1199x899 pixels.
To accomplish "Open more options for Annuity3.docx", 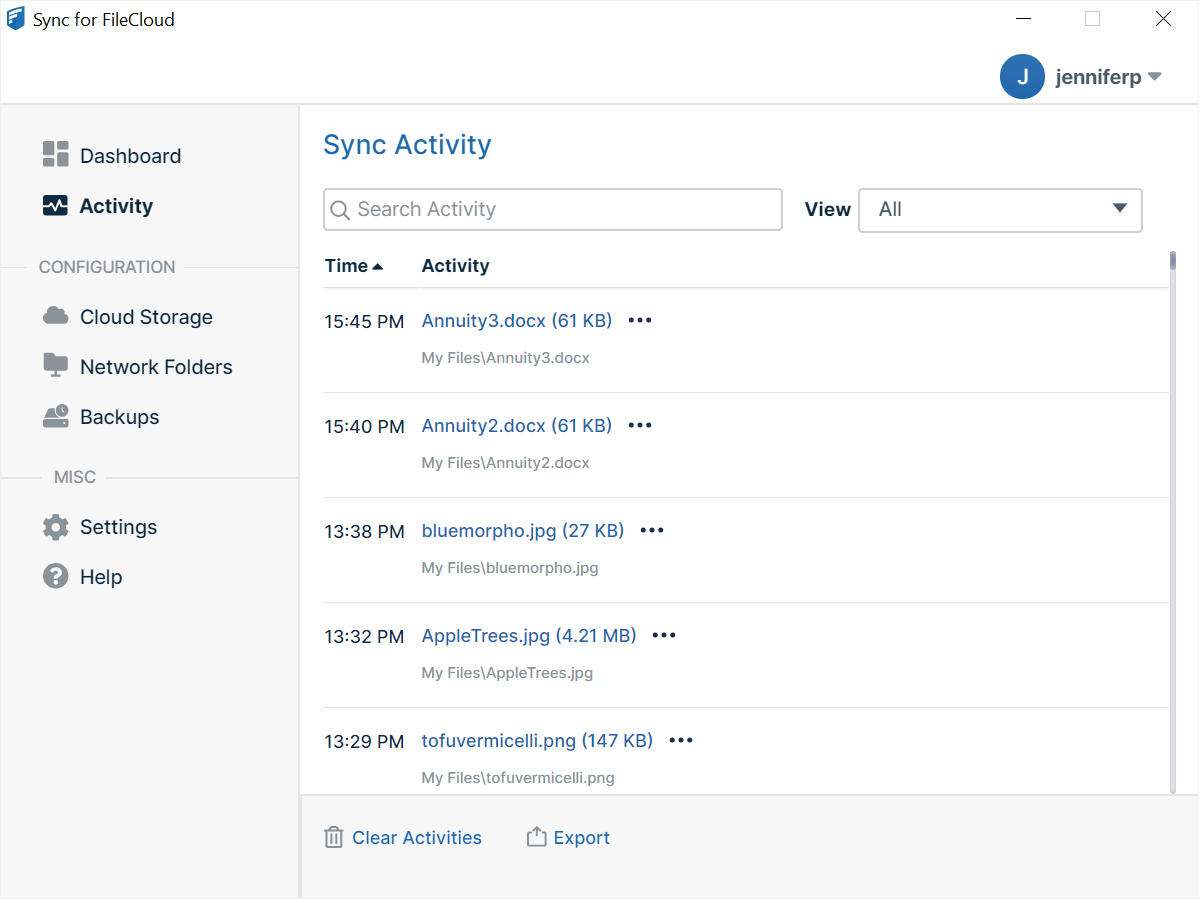I will pyautogui.click(x=640, y=320).
